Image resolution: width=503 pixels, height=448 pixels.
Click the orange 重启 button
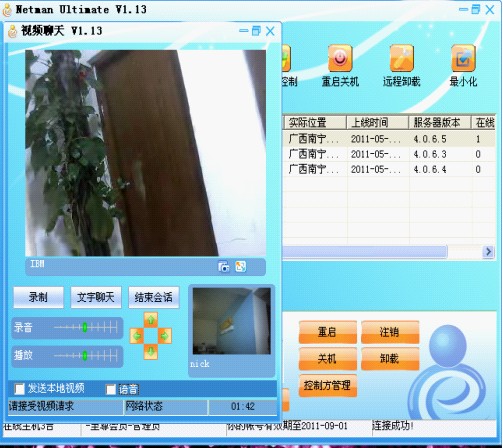327,332
